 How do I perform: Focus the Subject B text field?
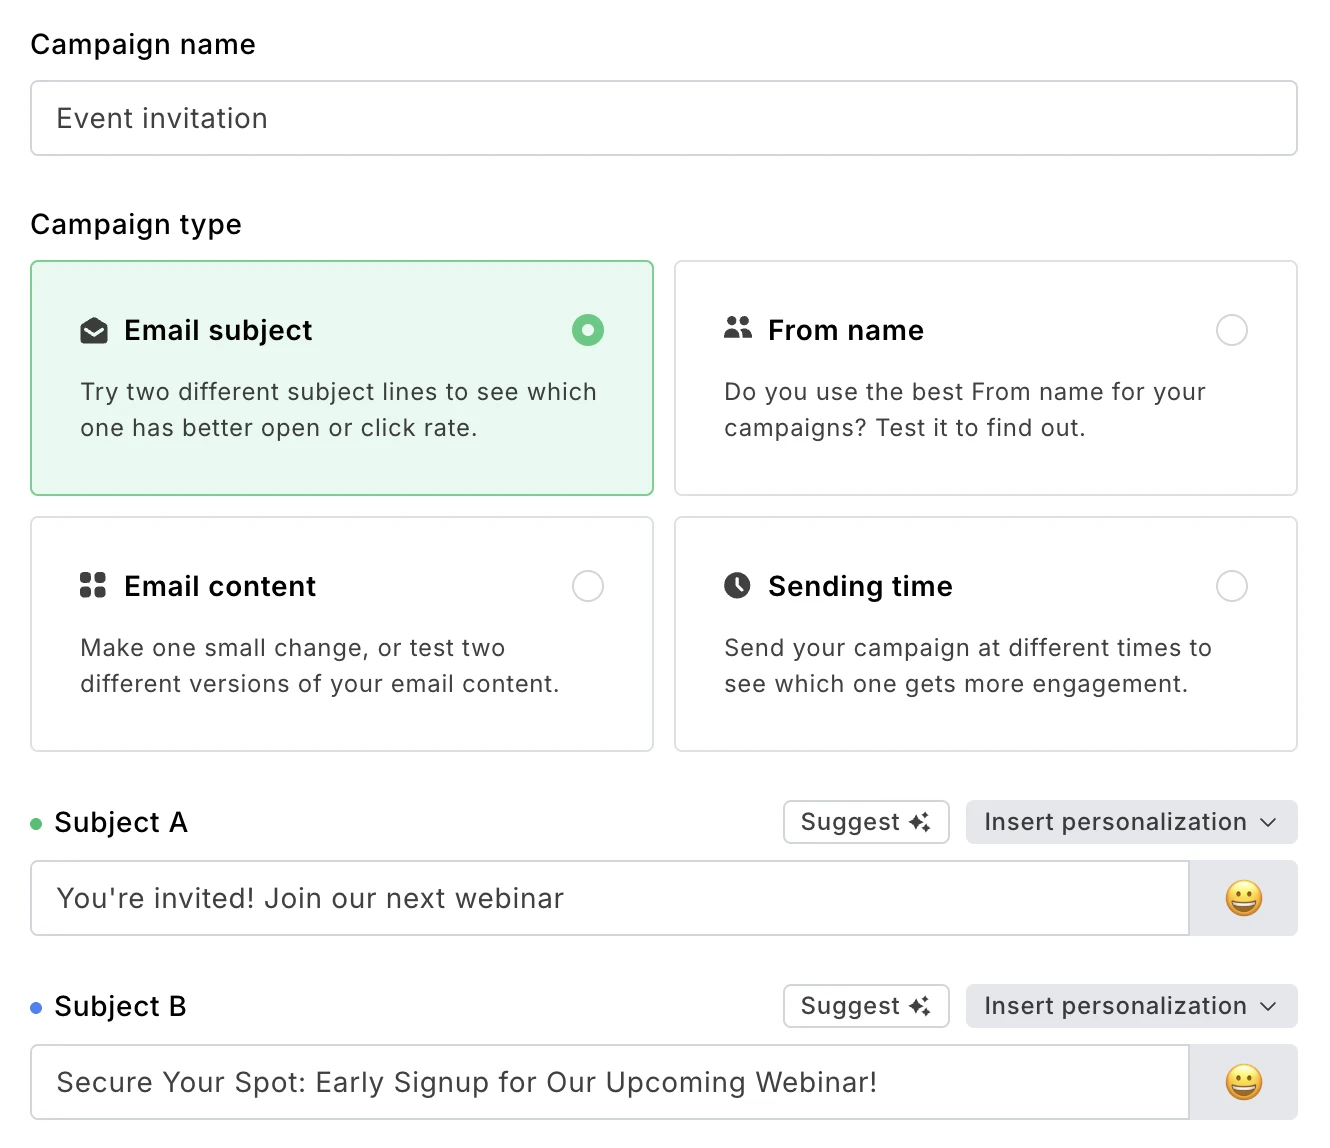pyautogui.click(x=609, y=1082)
